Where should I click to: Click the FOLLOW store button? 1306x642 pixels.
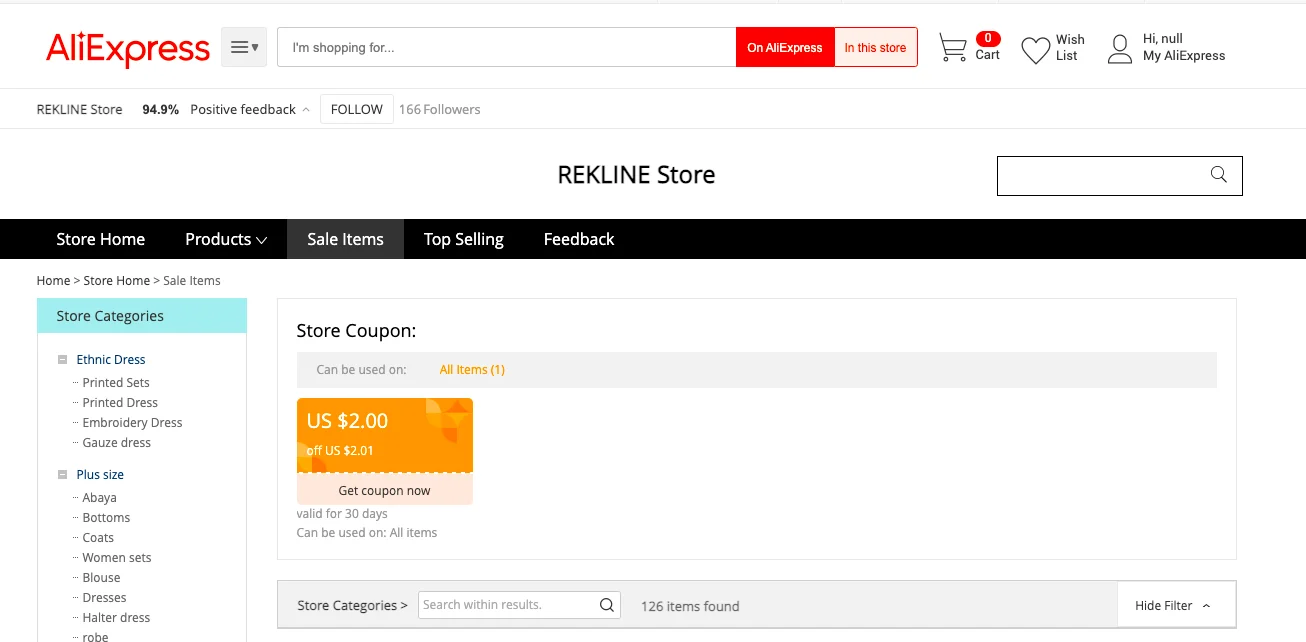(x=357, y=110)
